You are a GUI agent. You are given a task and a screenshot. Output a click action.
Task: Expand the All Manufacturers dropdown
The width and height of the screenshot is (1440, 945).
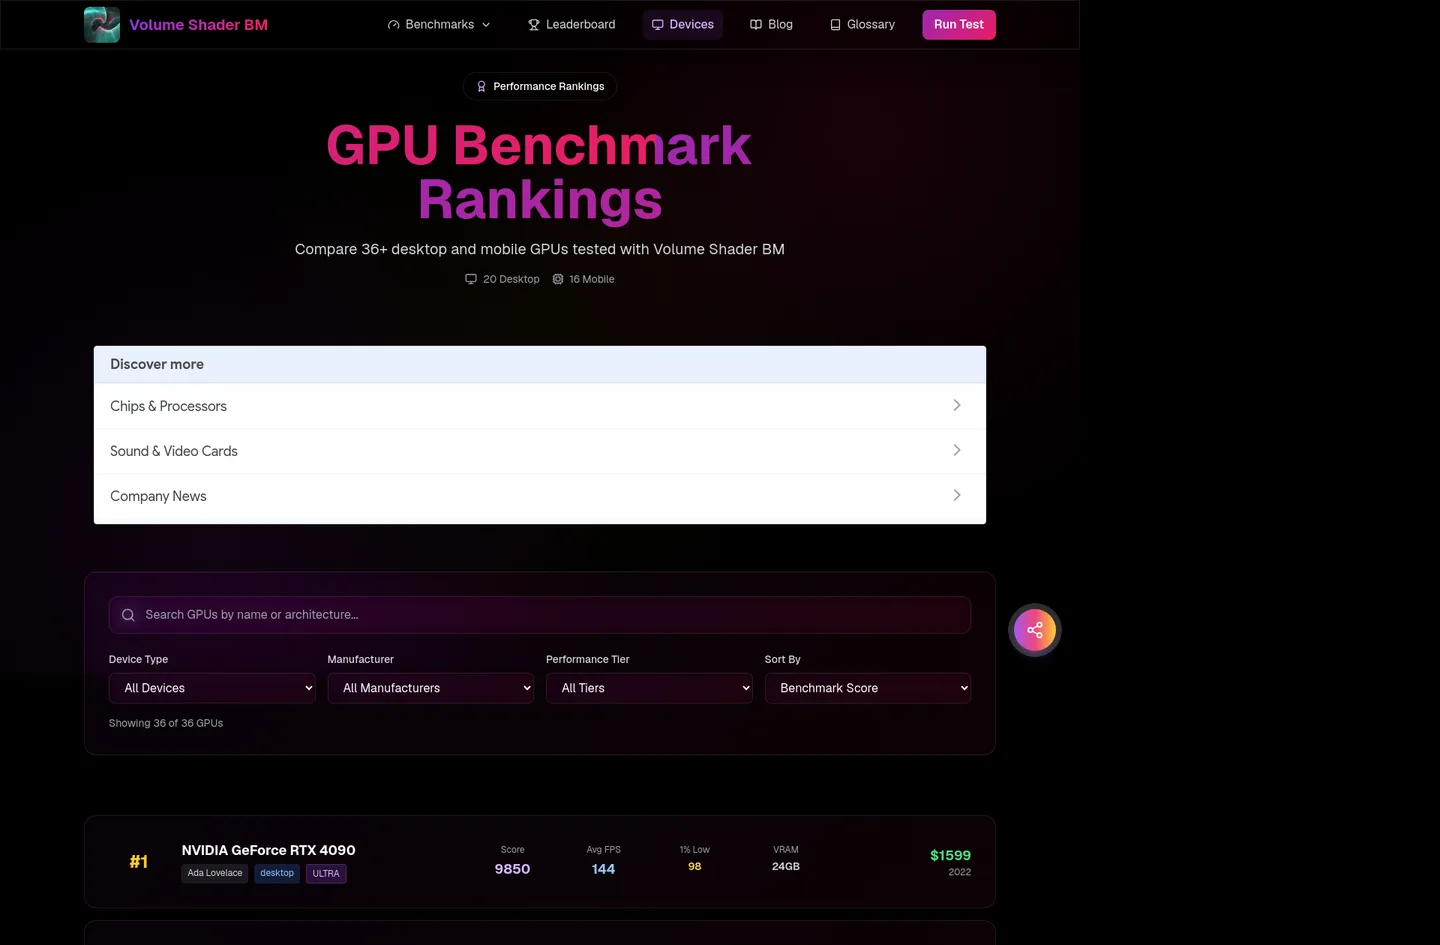click(x=431, y=688)
